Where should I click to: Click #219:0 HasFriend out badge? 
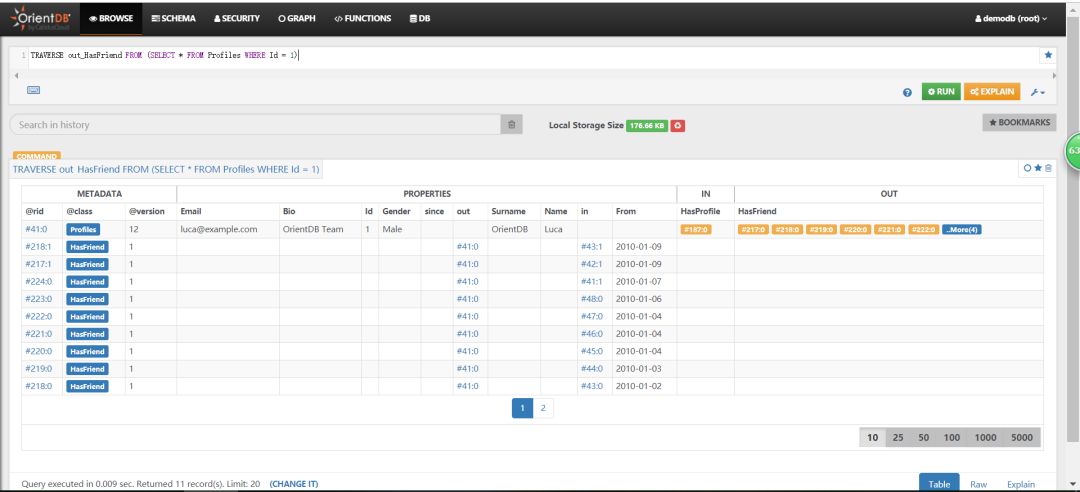[821, 229]
